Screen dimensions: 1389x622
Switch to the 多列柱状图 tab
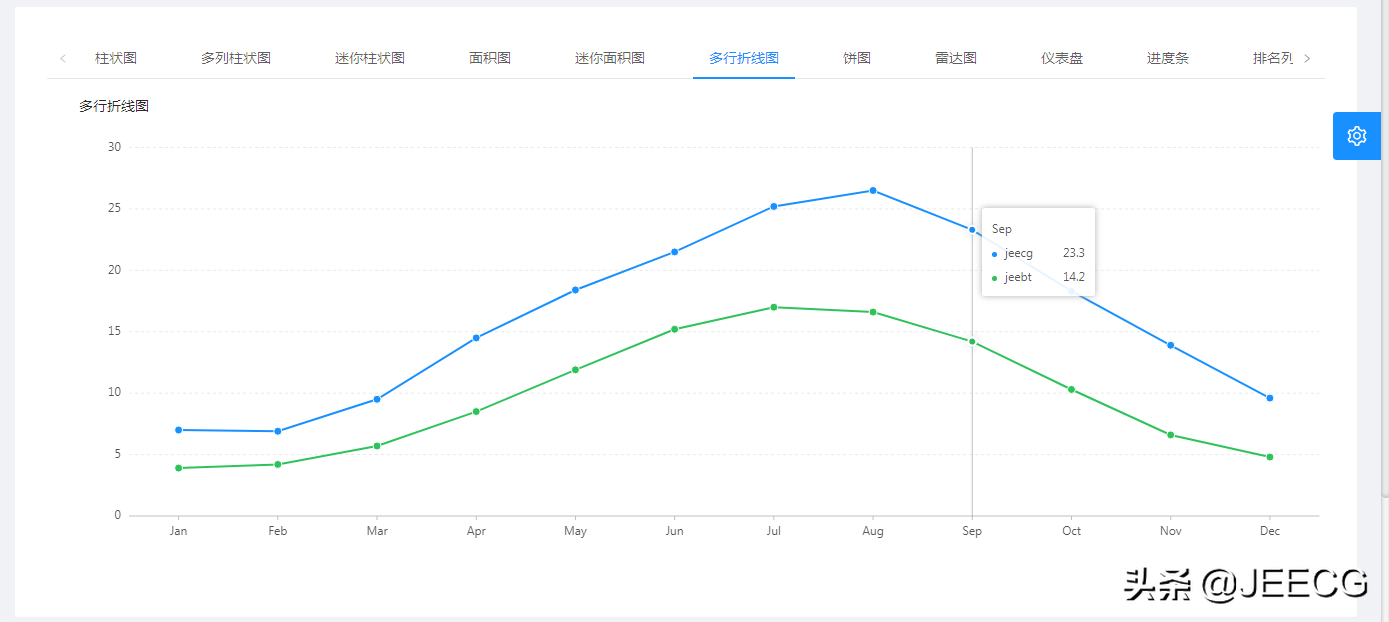pos(236,58)
